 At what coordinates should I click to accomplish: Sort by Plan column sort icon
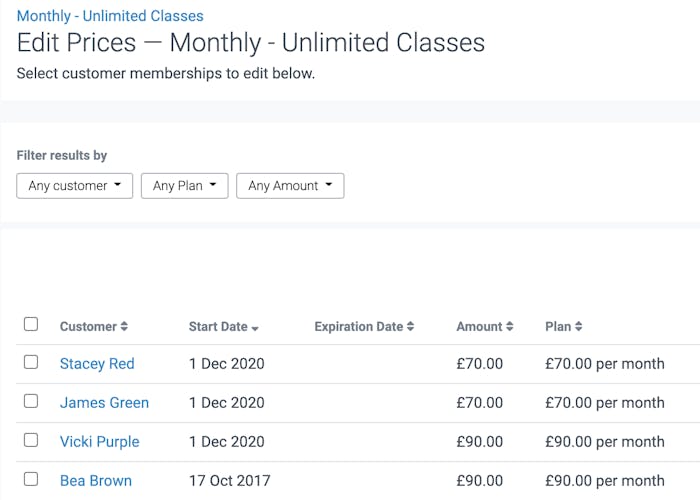[578, 327]
